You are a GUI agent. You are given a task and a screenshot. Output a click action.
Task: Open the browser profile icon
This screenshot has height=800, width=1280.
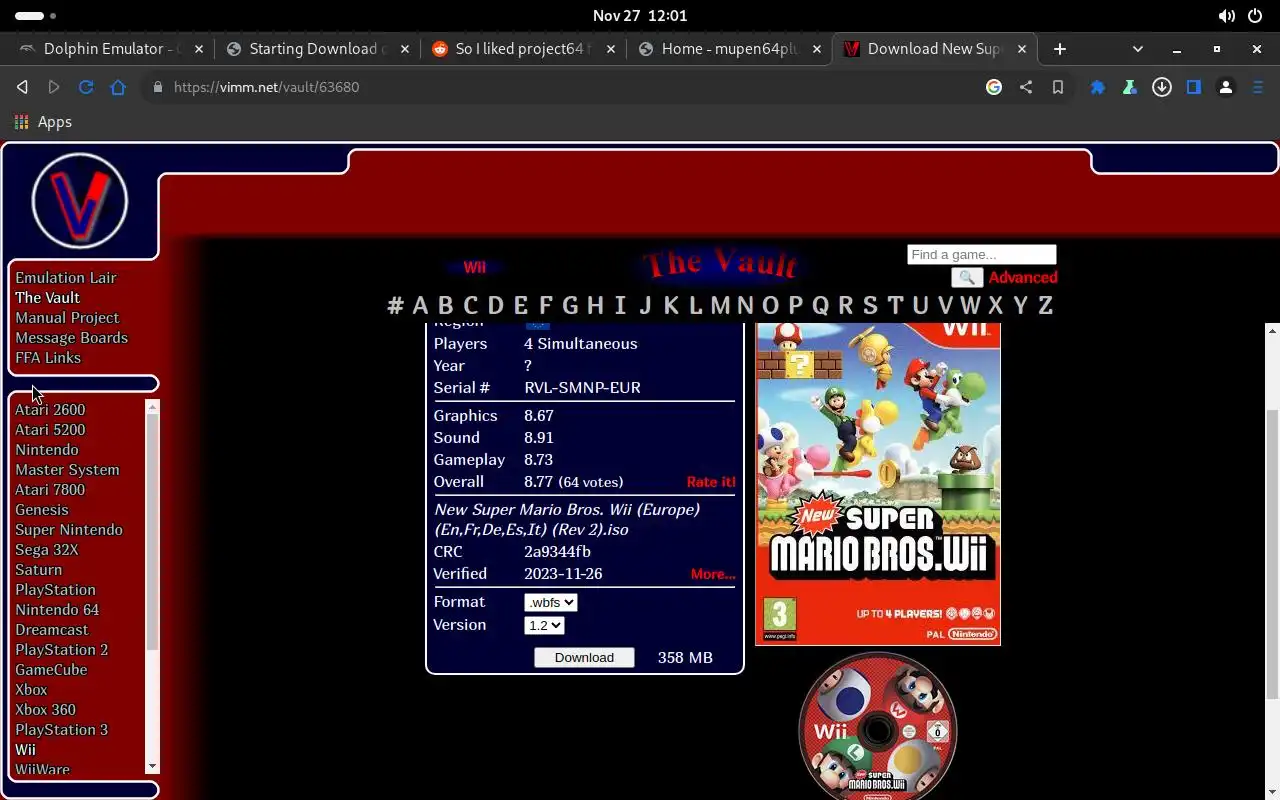pyautogui.click(x=1226, y=87)
